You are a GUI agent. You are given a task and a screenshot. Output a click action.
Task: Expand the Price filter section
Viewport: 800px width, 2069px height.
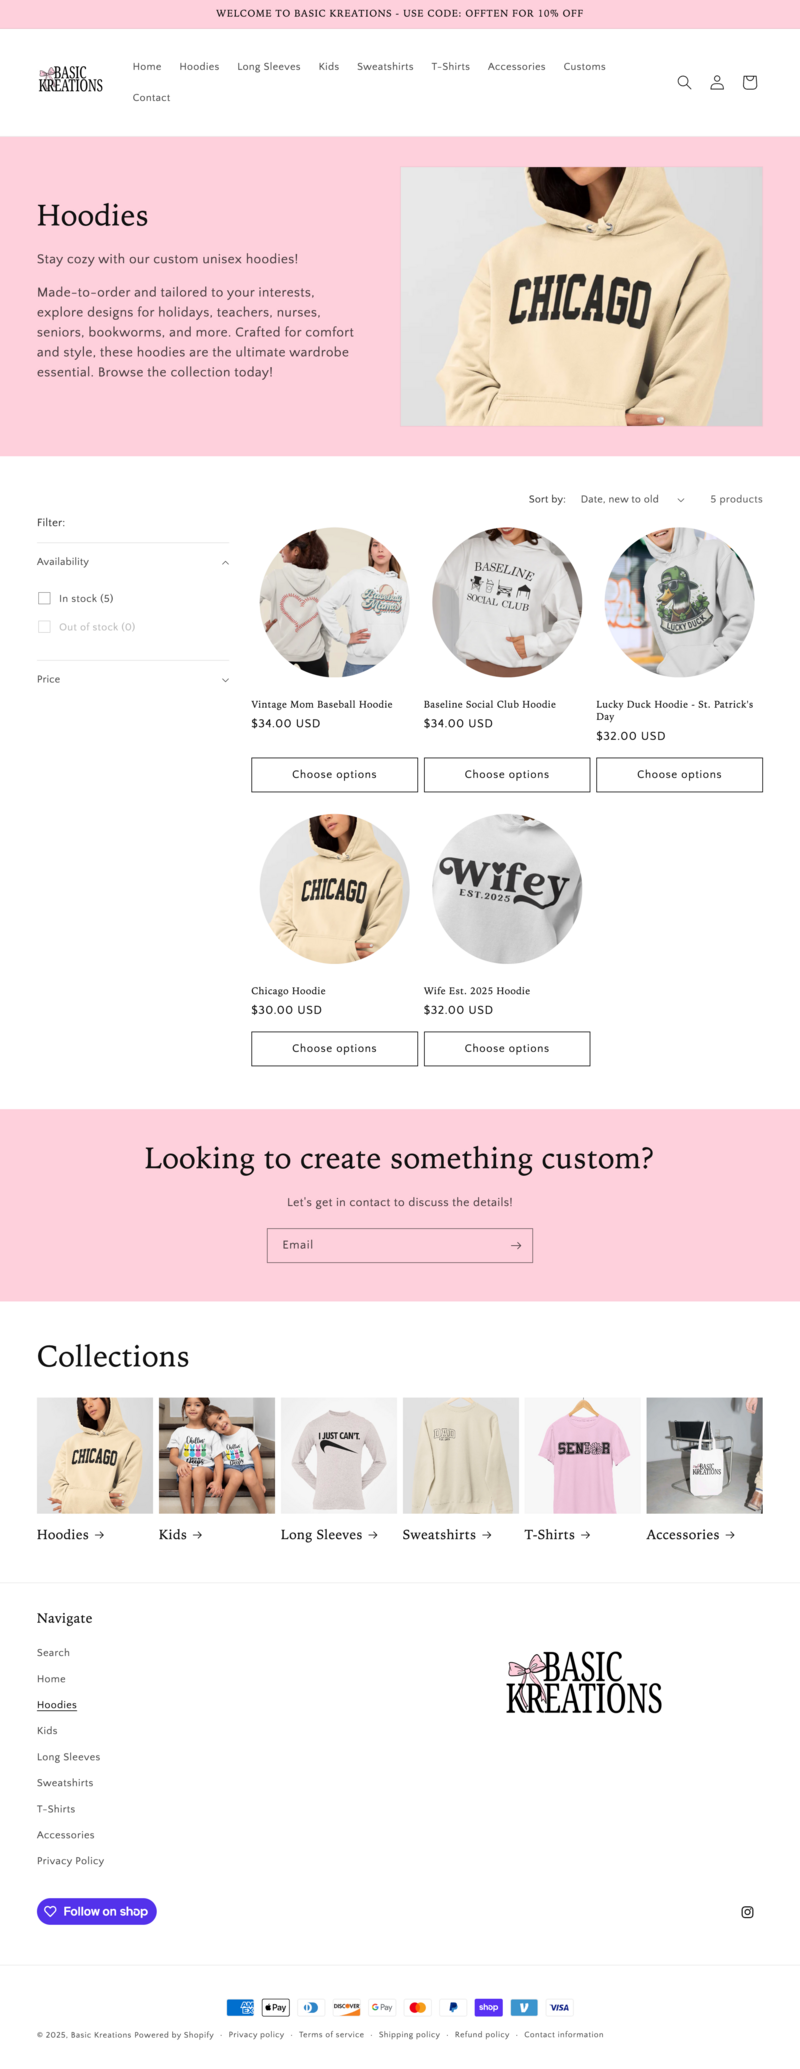[133, 679]
